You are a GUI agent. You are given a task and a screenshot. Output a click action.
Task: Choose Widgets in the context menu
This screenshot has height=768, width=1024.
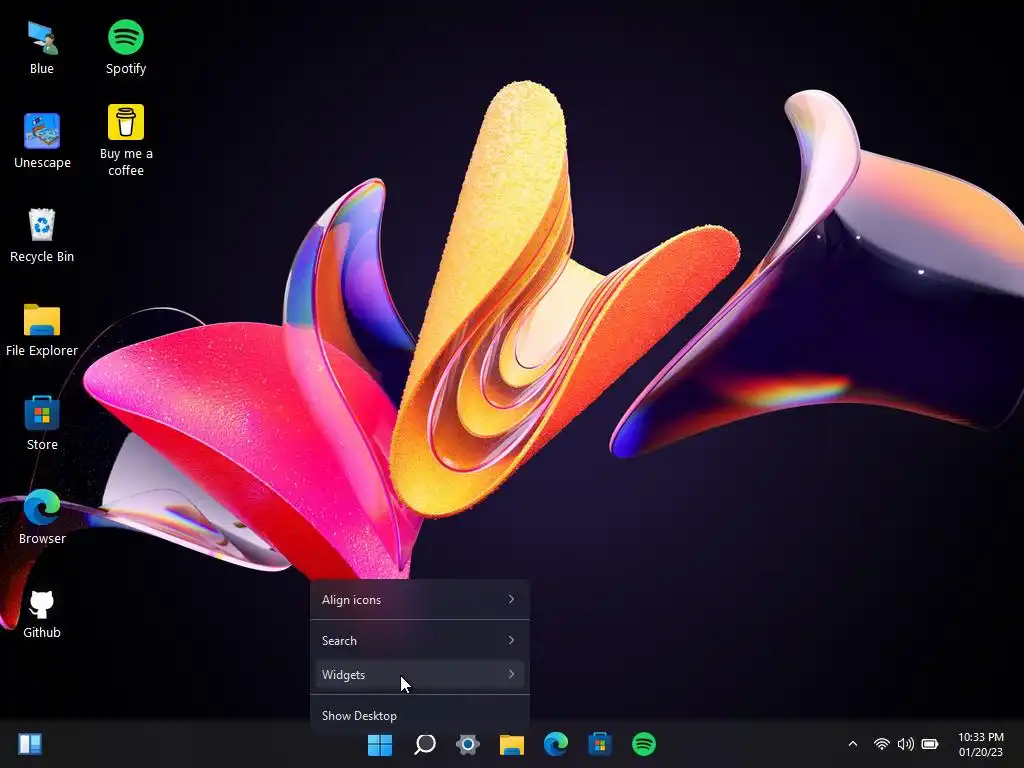click(419, 675)
